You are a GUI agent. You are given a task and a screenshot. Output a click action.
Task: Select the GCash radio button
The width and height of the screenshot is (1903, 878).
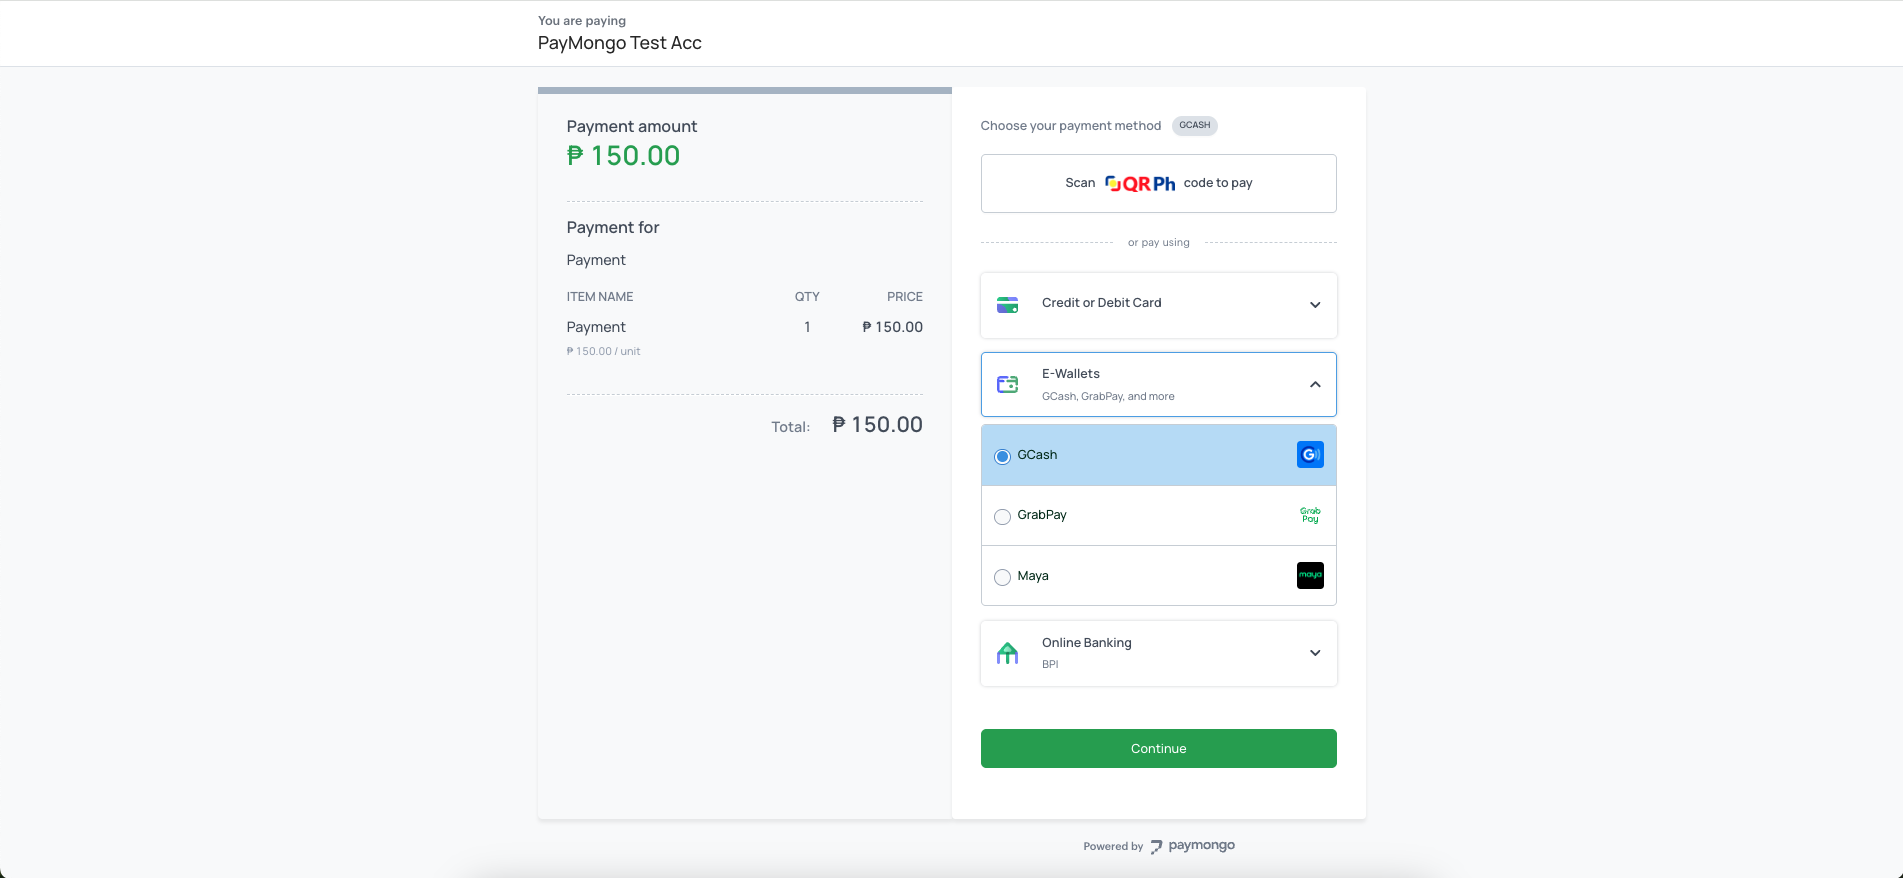pos(1002,456)
